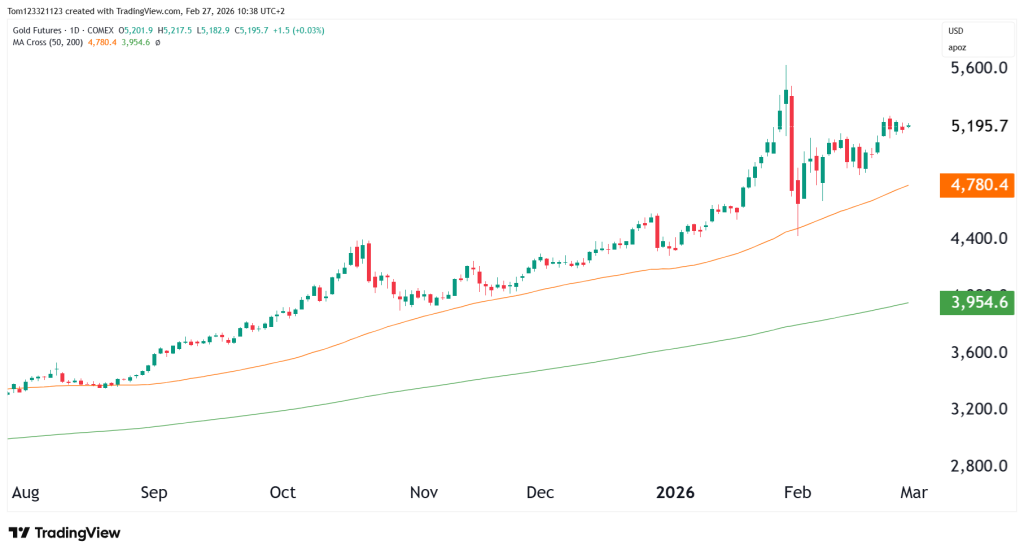Click the Feb label on time axis
The image size is (1024, 554).
click(x=796, y=493)
